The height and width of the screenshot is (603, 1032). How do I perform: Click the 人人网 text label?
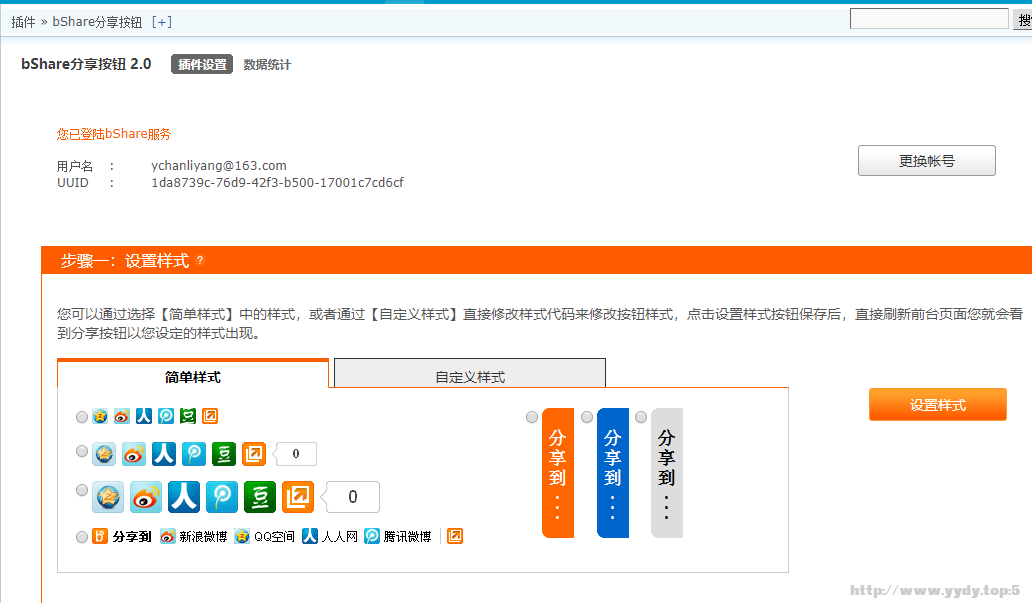pos(340,537)
